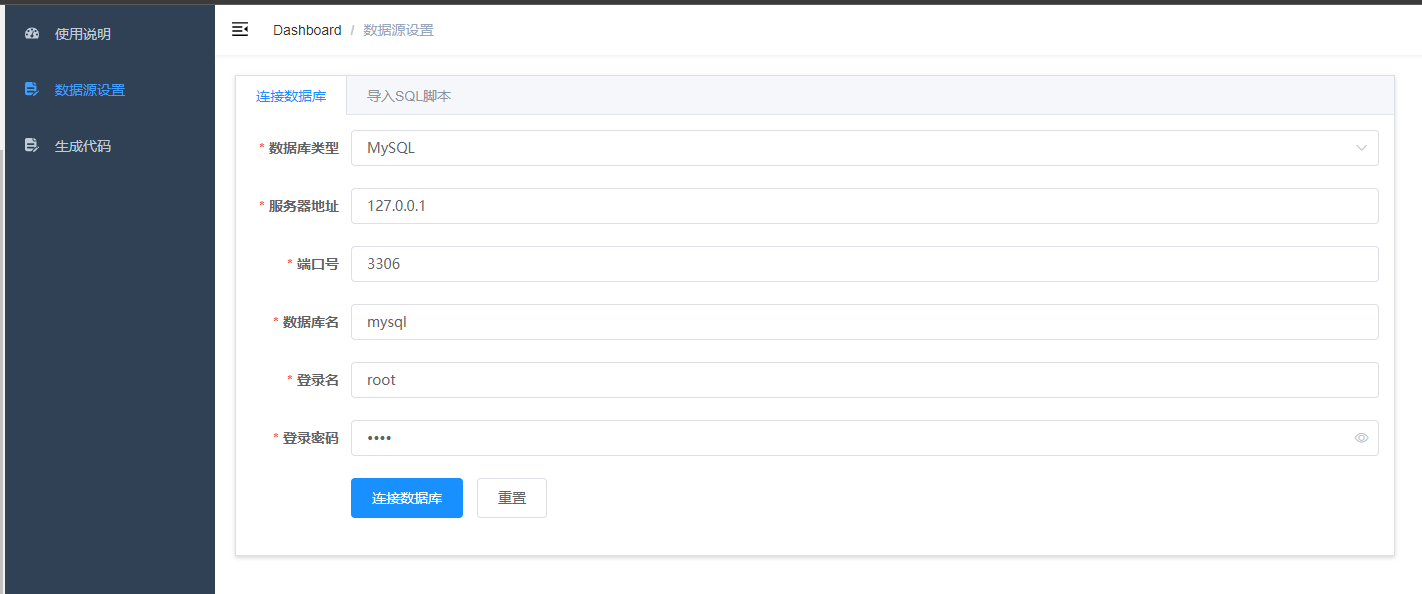Click the 数据源设置 breadcrumb text
This screenshot has height=594, width=1422.
pos(398,30)
